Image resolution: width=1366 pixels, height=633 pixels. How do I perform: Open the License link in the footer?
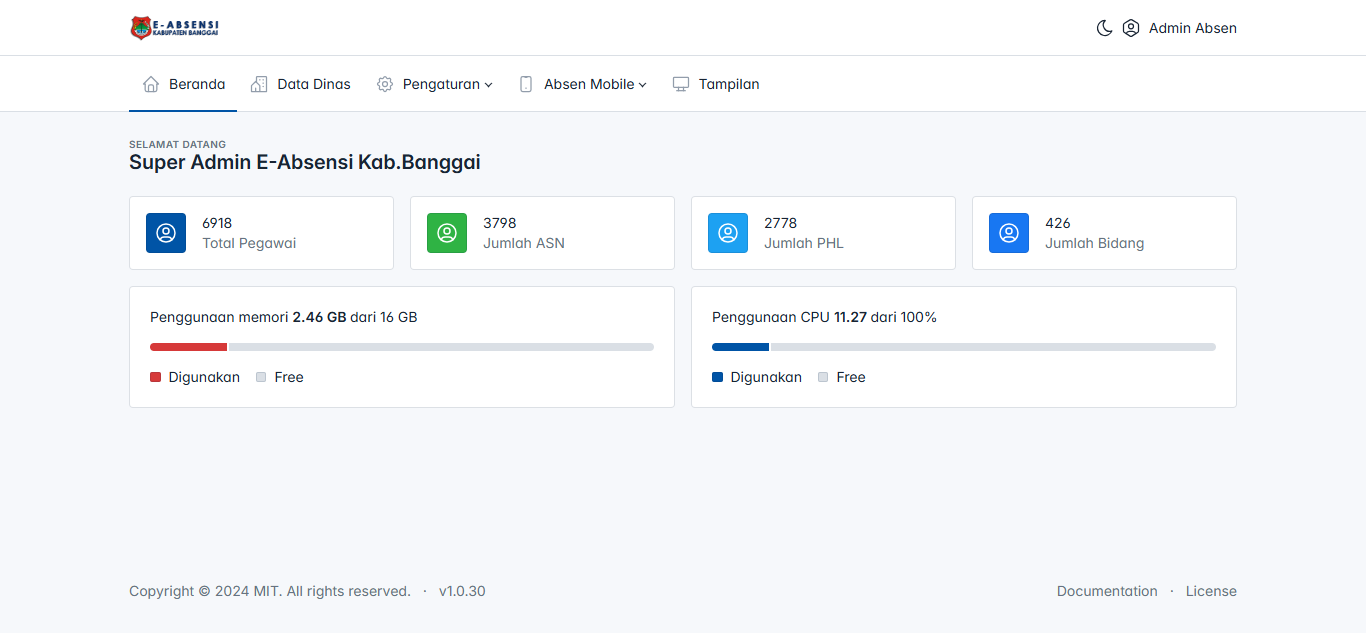coord(1211,591)
